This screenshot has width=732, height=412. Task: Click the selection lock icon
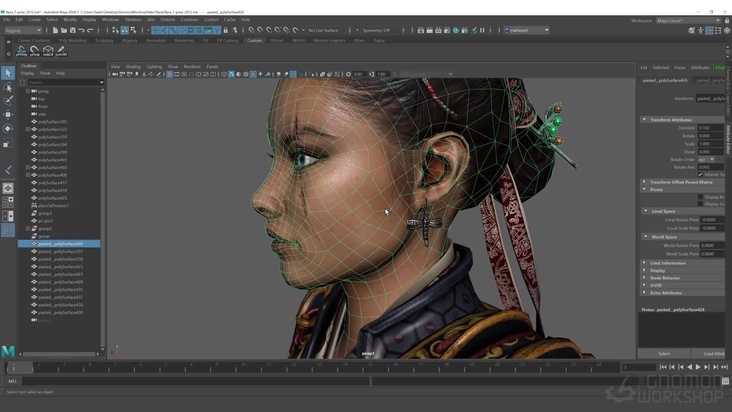(226, 30)
